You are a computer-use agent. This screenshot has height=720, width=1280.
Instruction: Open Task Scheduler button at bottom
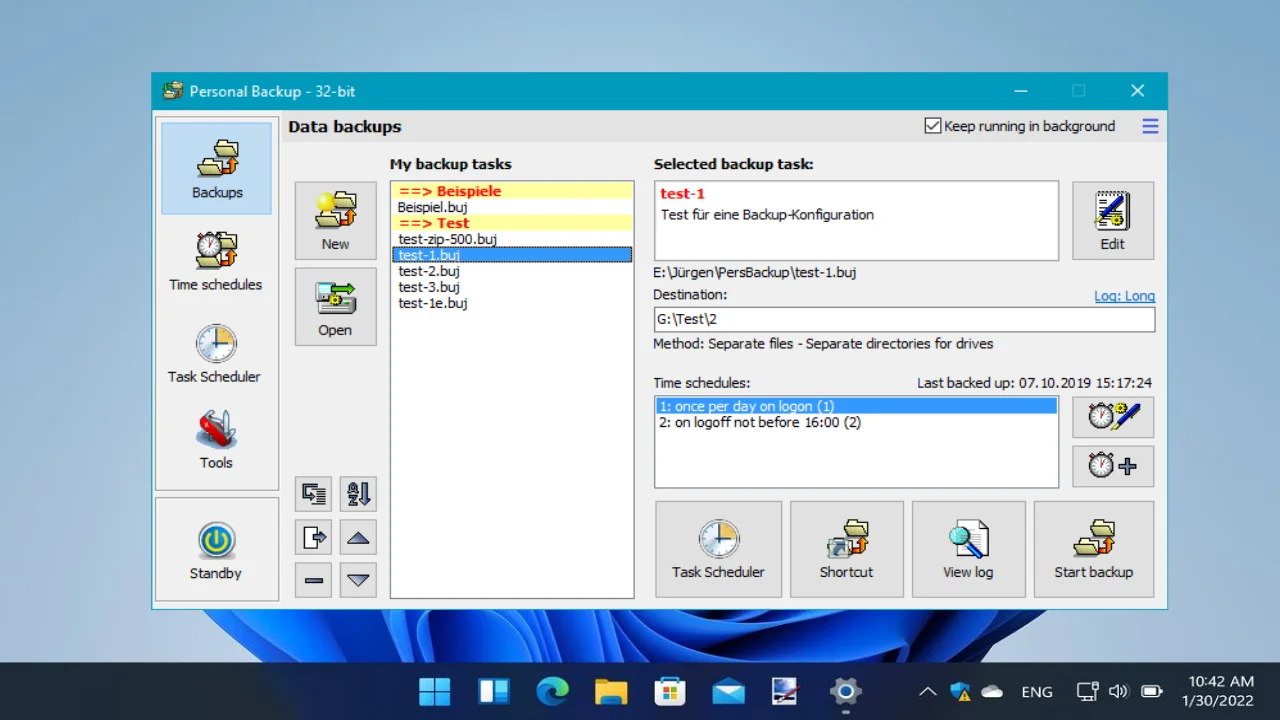(x=718, y=549)
